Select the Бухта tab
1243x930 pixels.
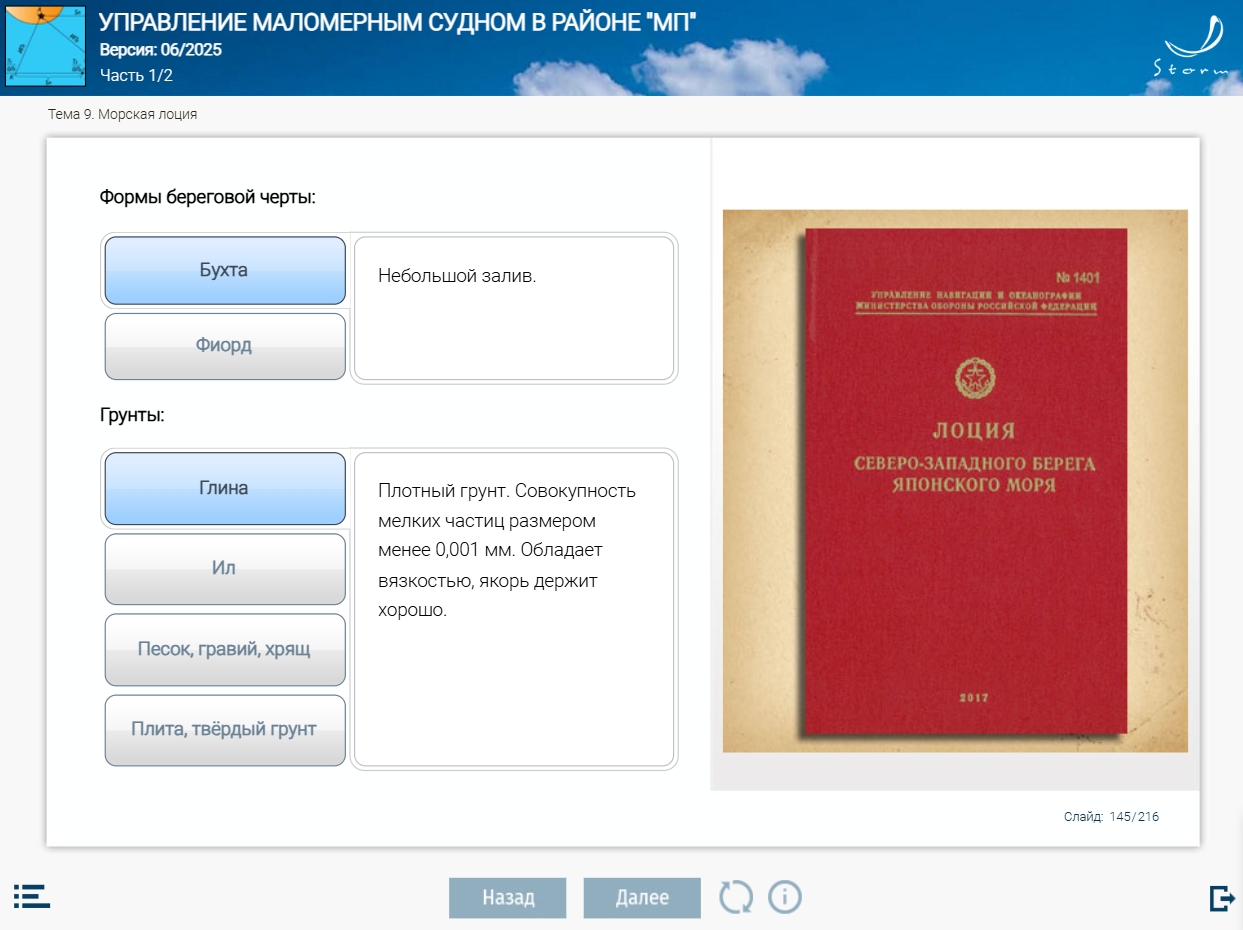point(225,270)
